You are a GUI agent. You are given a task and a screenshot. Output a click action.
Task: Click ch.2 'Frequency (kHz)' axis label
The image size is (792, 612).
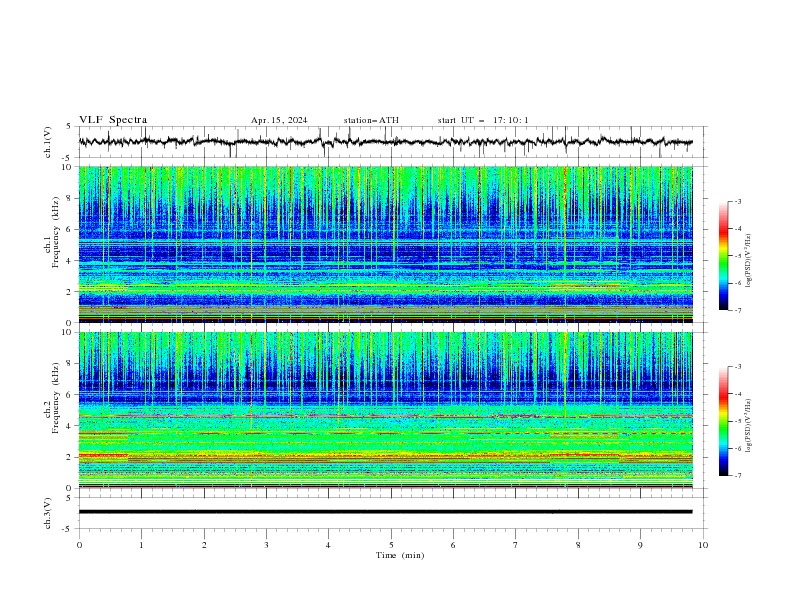(x=56, y=398)
